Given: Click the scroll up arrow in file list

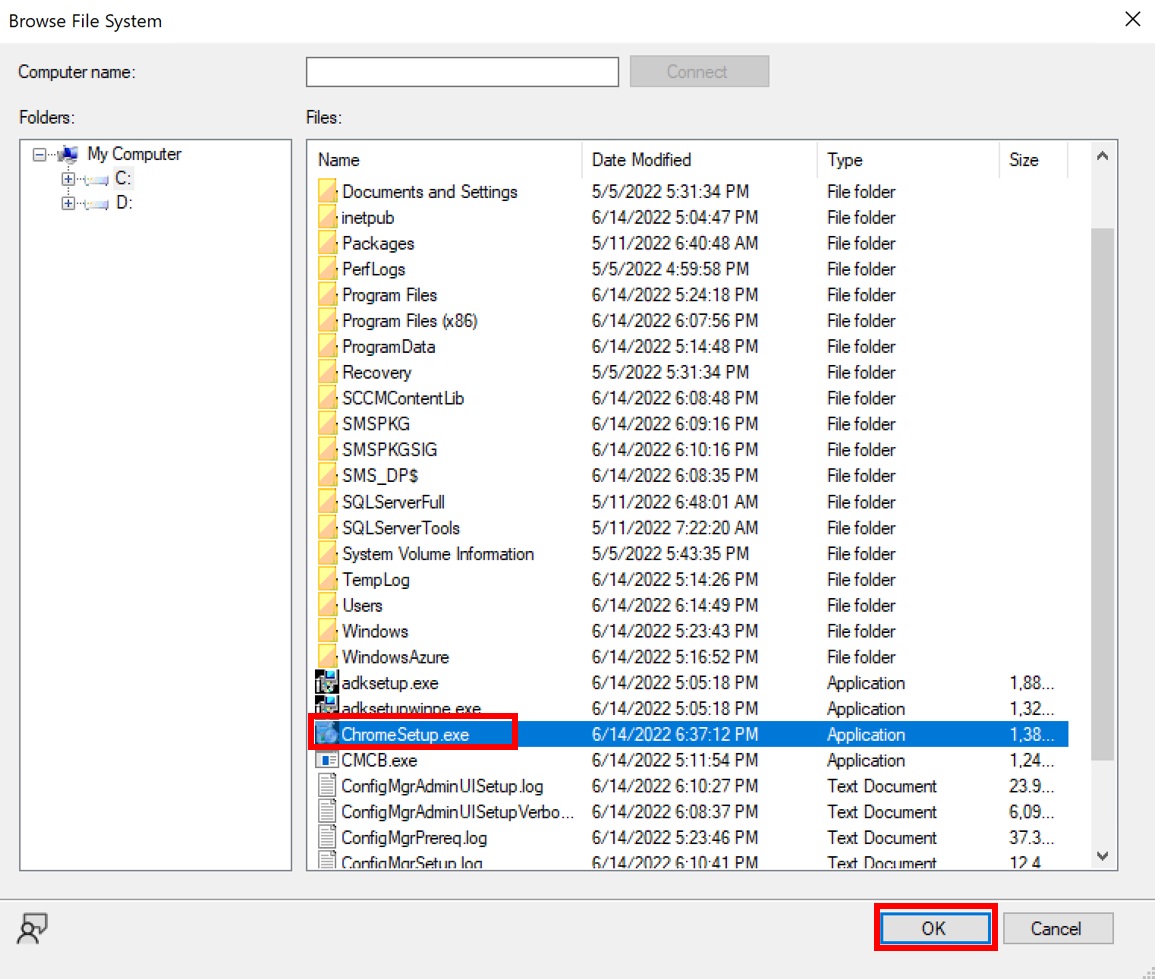Looking at the screenshot, I should 1102,156.
